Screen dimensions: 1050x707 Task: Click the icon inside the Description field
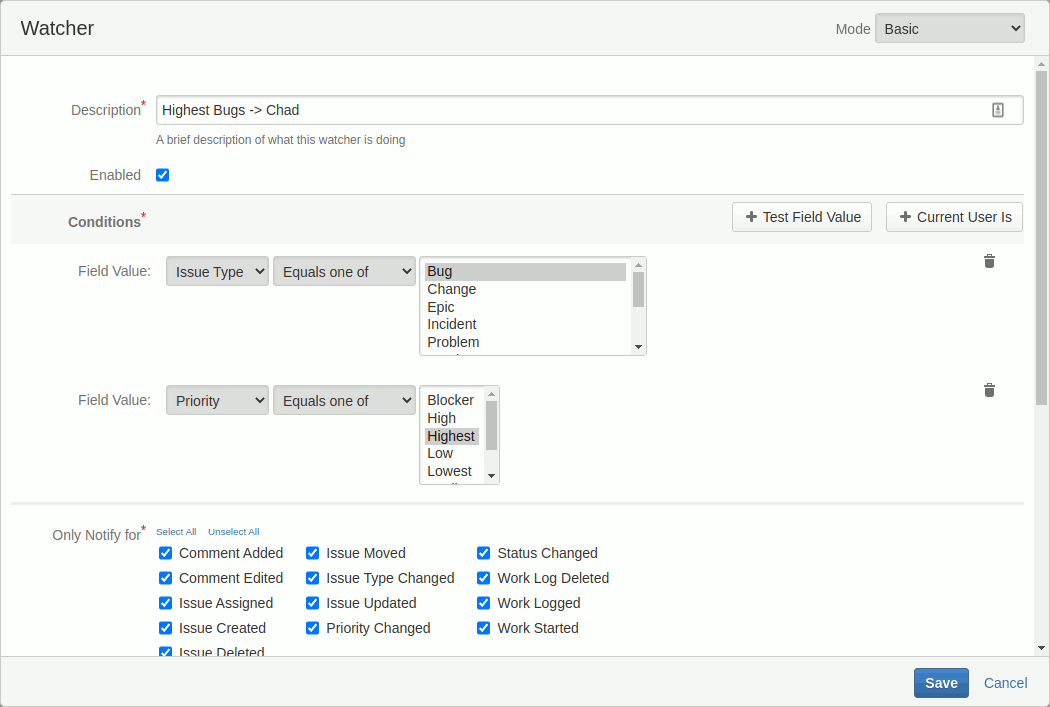[x=998, y=110]
